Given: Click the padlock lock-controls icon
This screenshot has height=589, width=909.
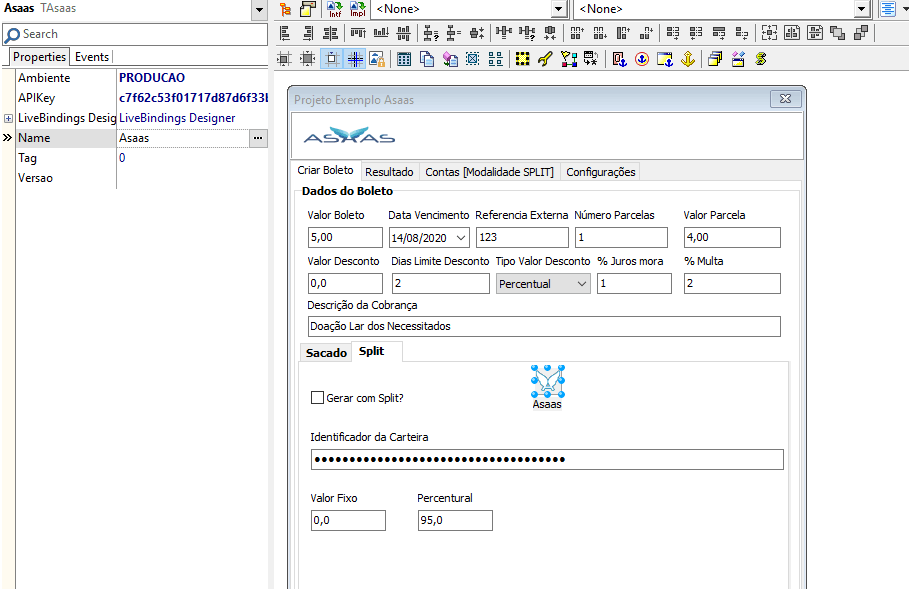Looking at the screenshot, I should point(377,59).
